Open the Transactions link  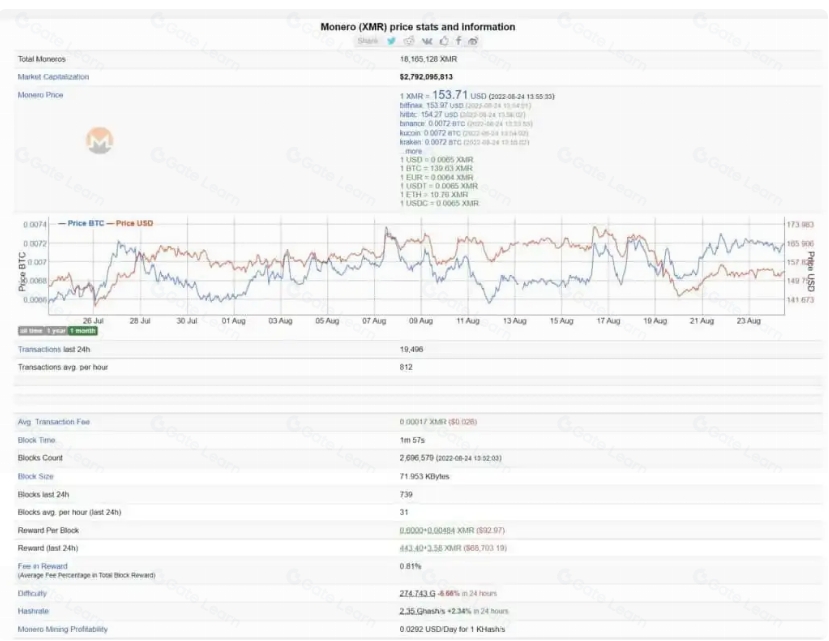tap(39, 349)
